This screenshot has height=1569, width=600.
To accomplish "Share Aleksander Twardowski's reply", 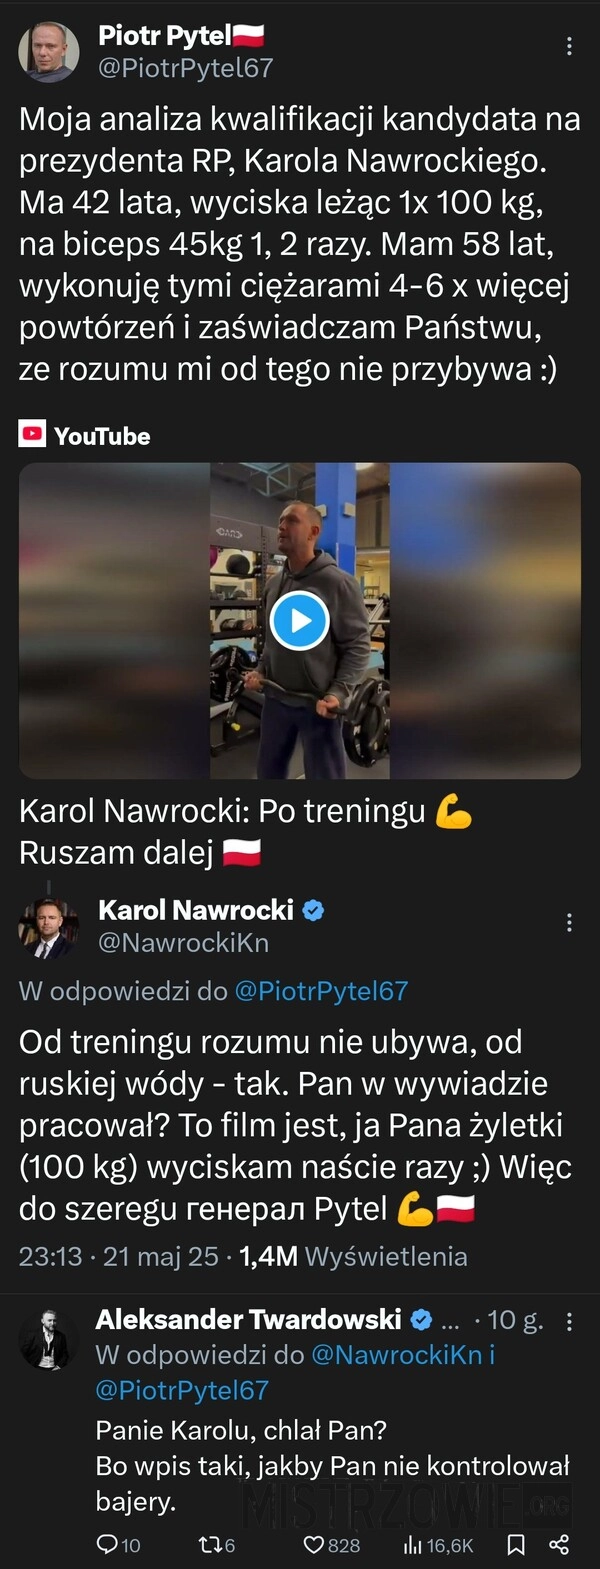I will click(559, 1545).
